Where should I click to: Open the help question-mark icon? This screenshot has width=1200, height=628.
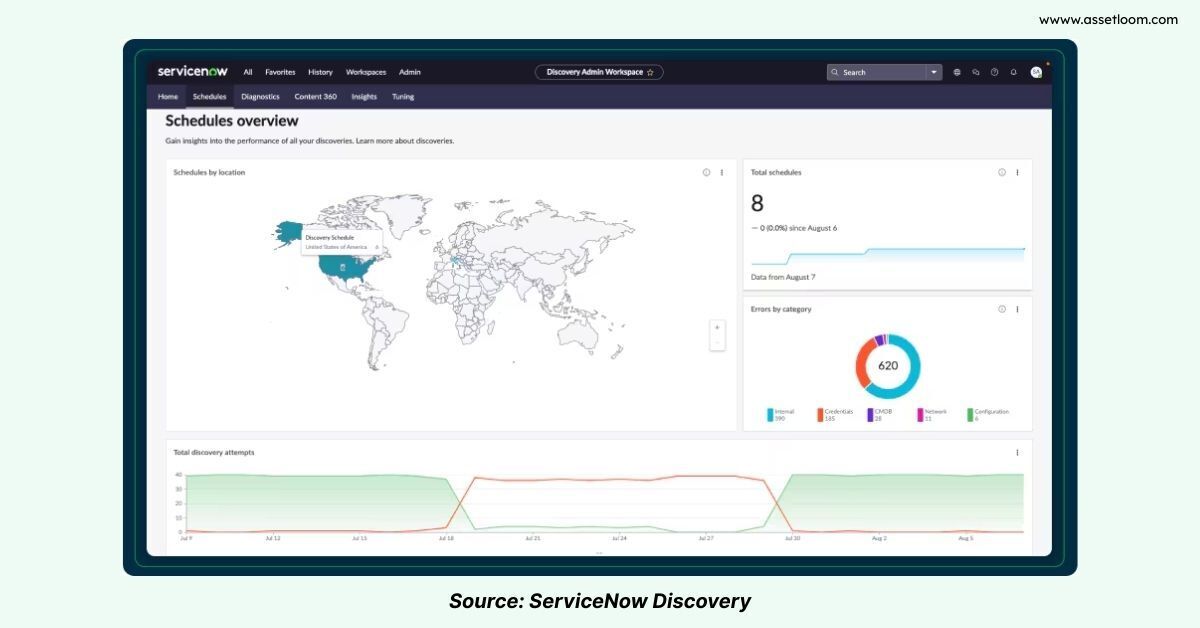(x=994, y=72)
